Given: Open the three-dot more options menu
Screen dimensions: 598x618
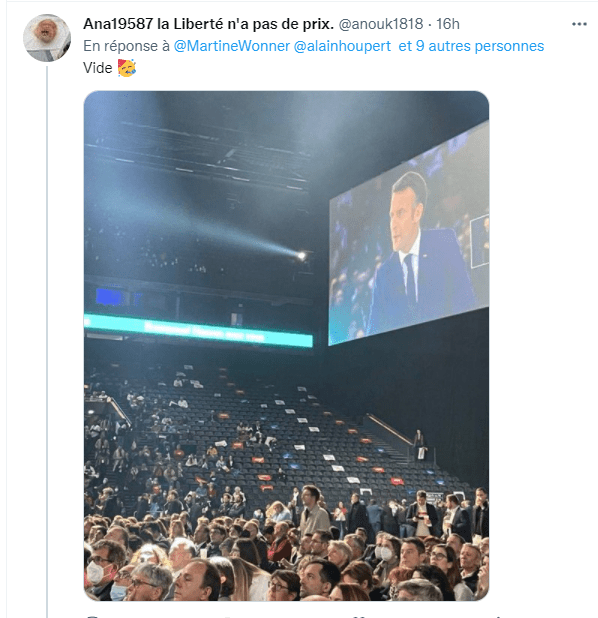Looking at the screenshot, I should 579,24.
